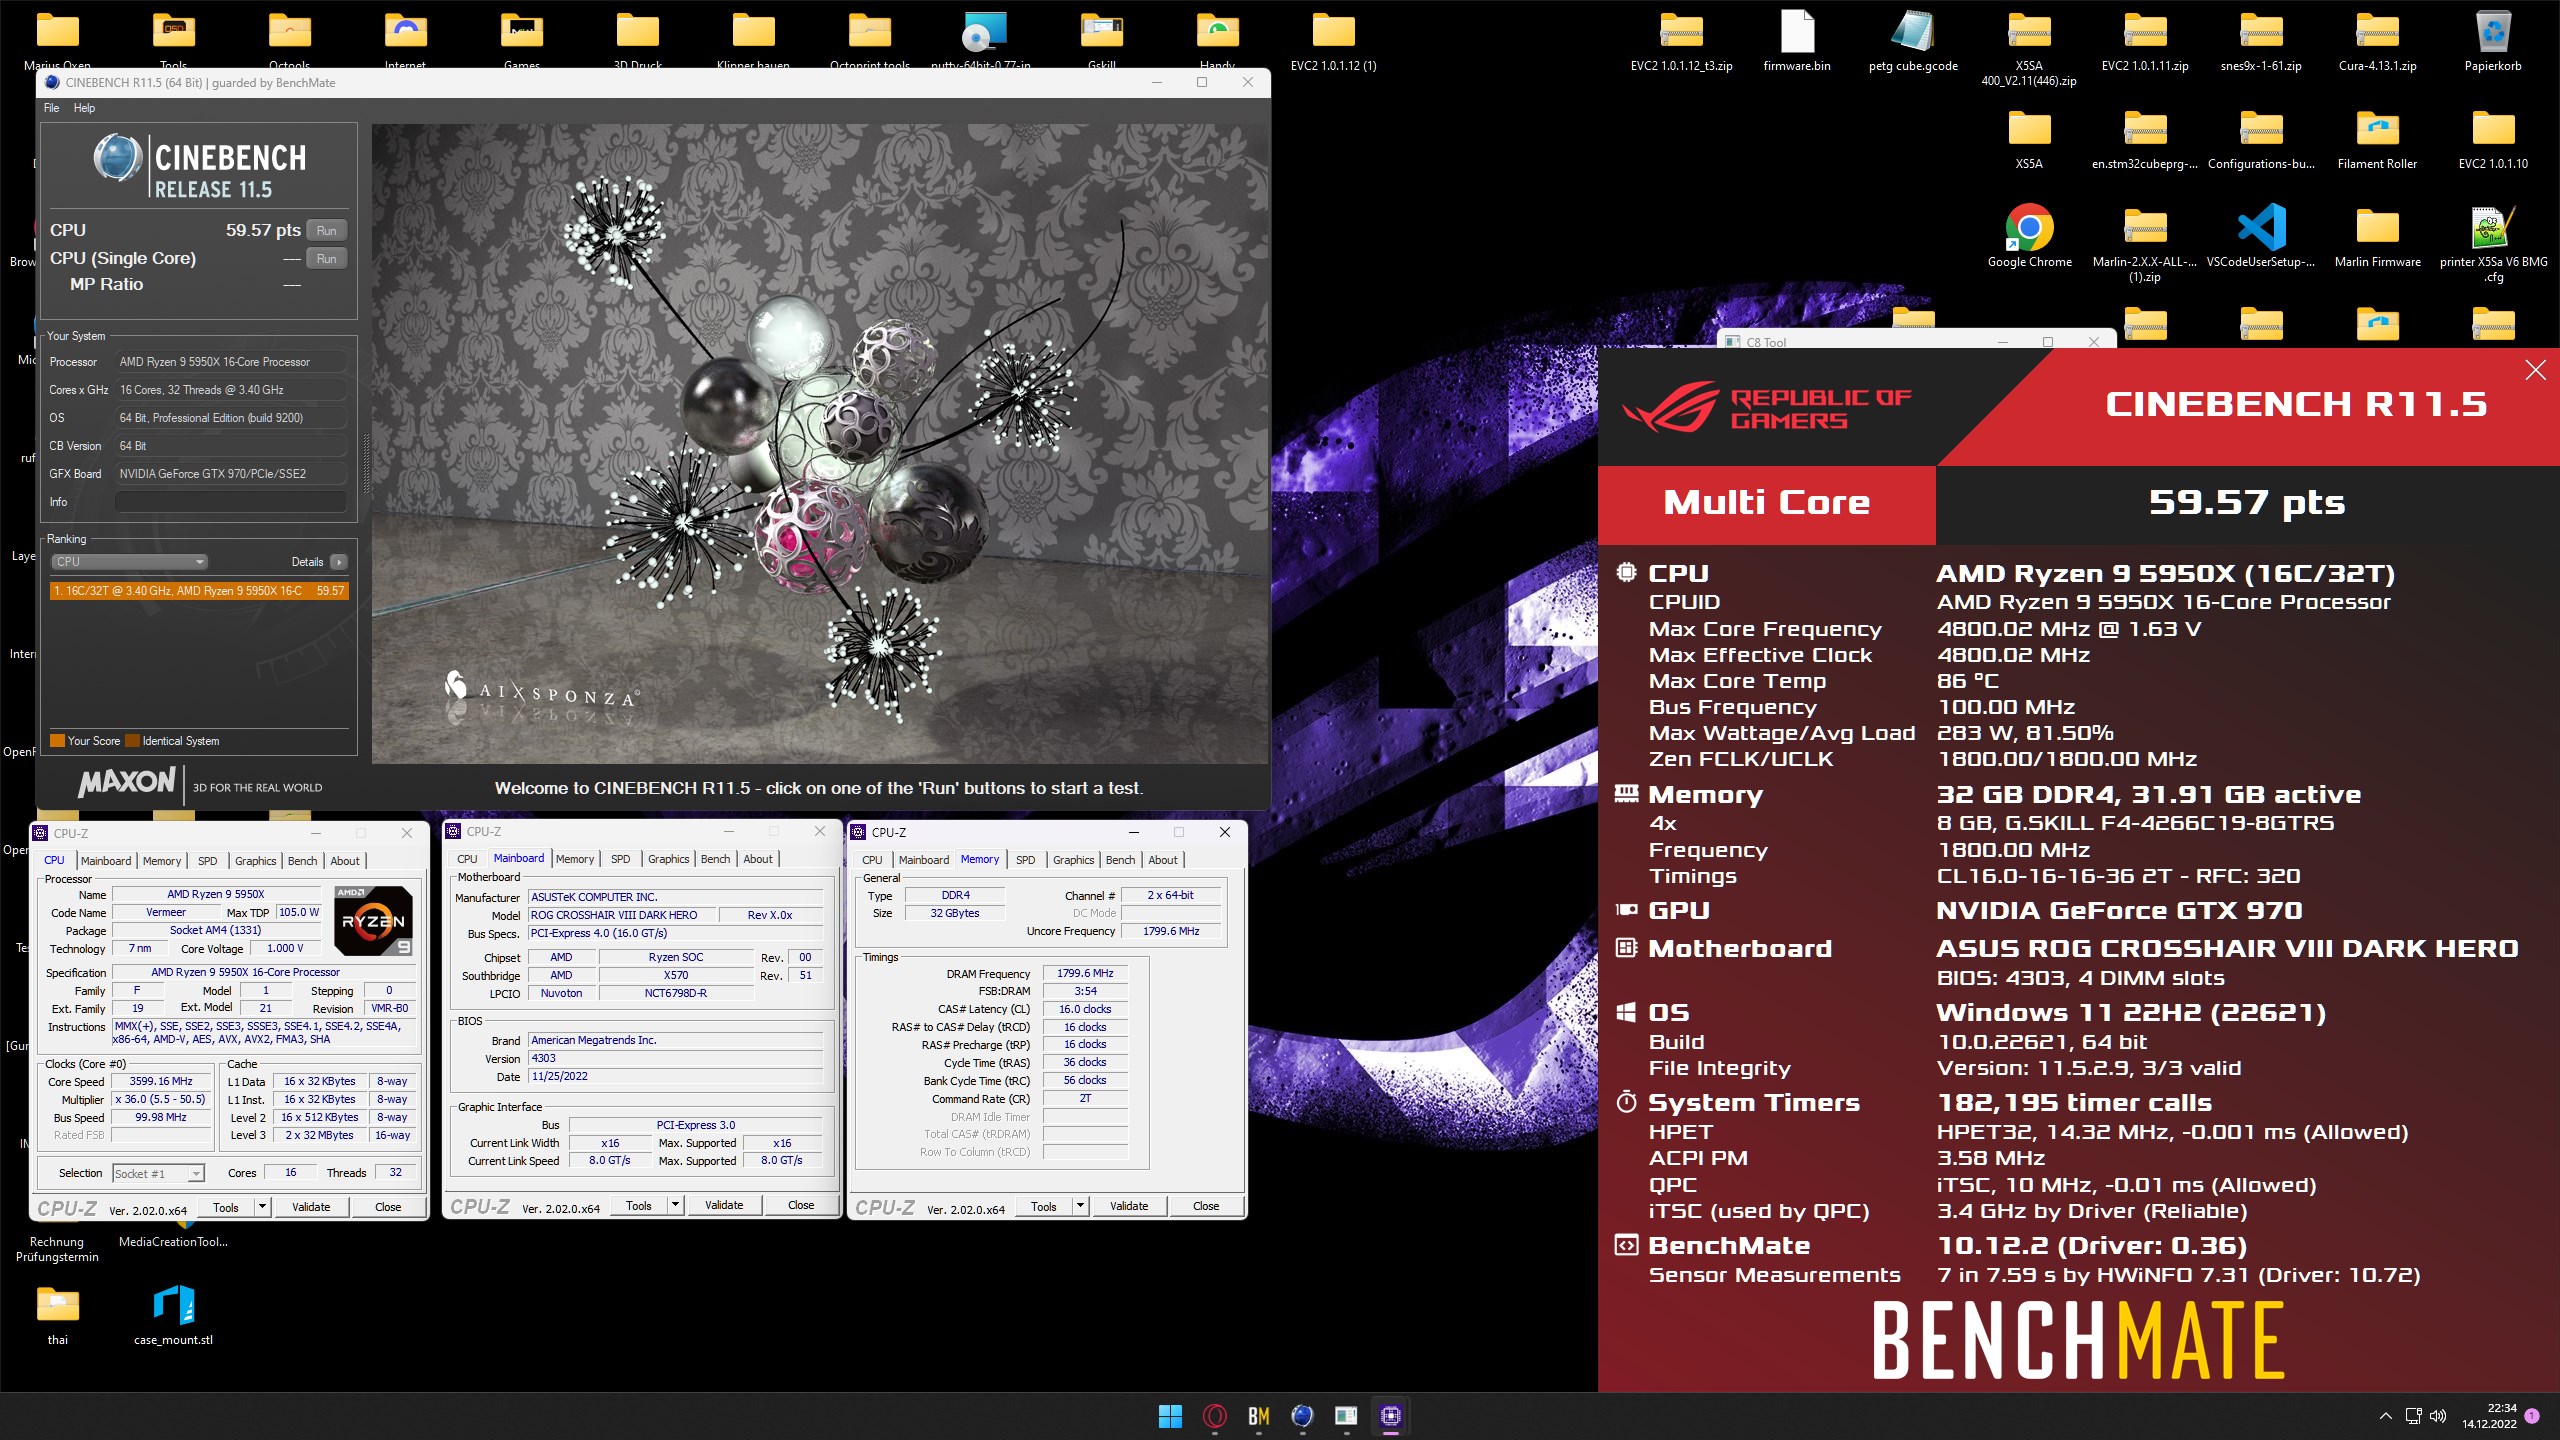Open notification bell in taskbar corner
This screenshot has width=2560, height=1440.
(2532, 1416)
